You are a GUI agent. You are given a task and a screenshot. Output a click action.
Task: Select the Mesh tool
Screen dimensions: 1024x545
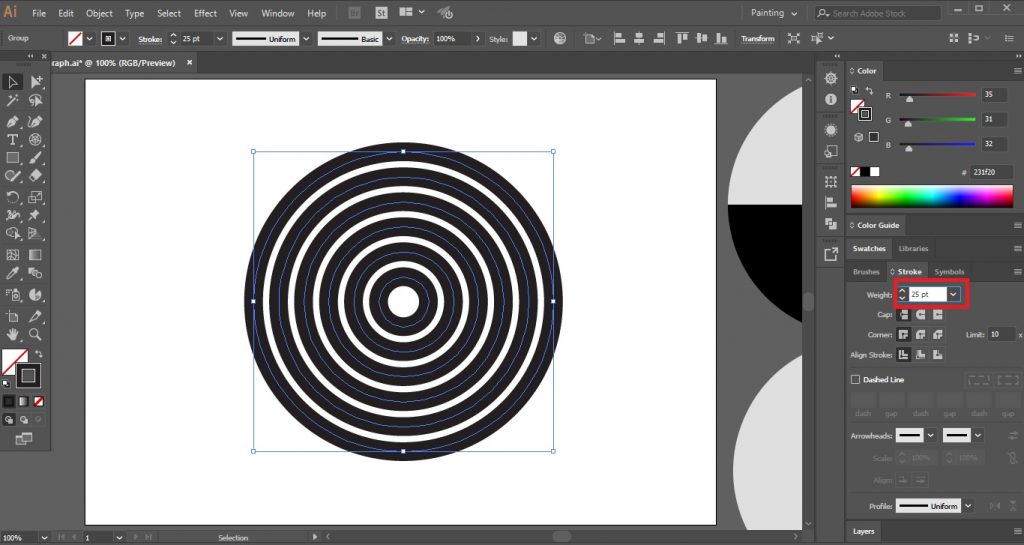coord(12,255)
